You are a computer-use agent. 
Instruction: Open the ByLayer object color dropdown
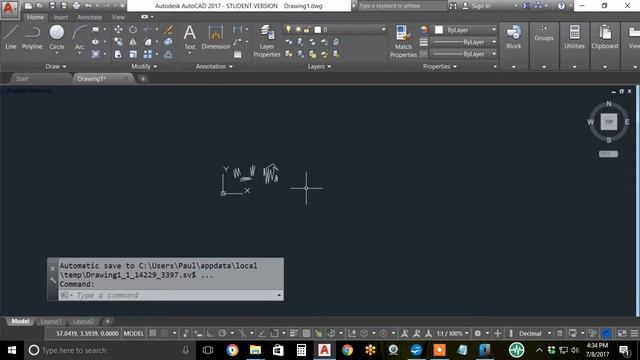(493, 30)
